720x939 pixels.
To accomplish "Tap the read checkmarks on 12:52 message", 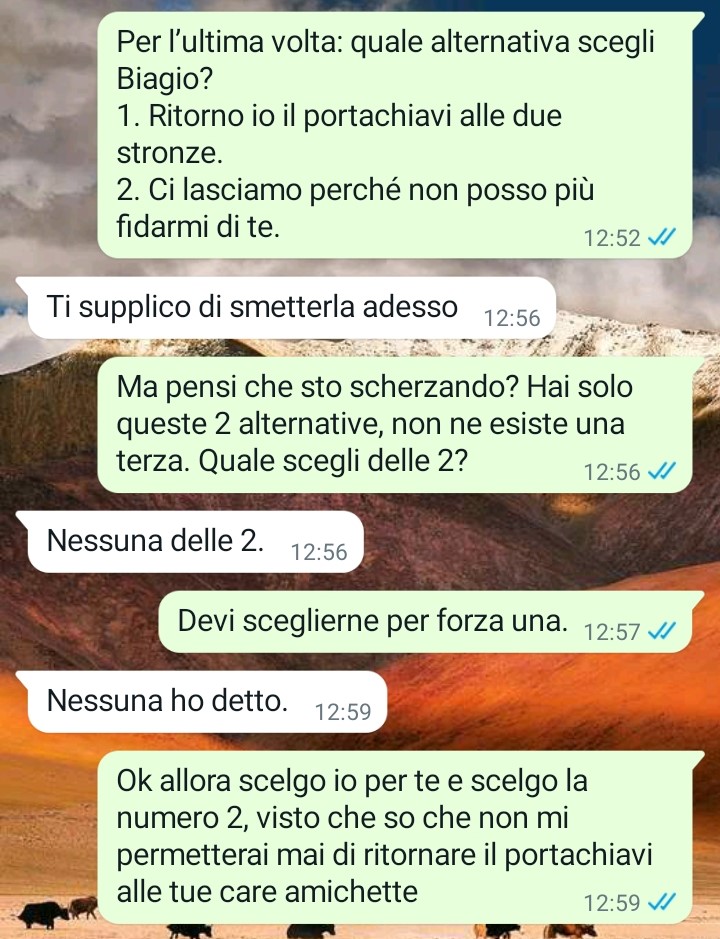I will (x=662, y=238).
